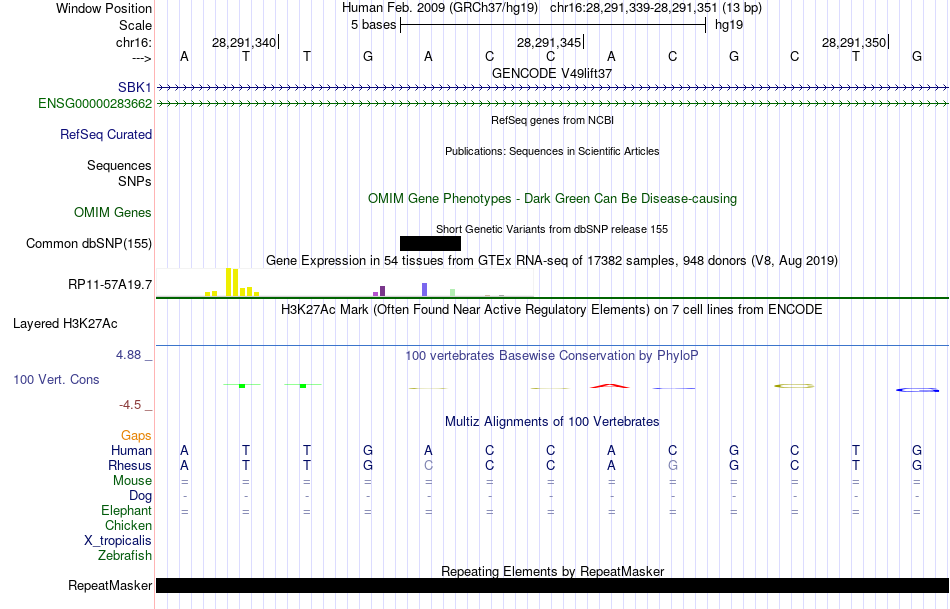Click position marker 28,291,345

[x=549, y=42]
